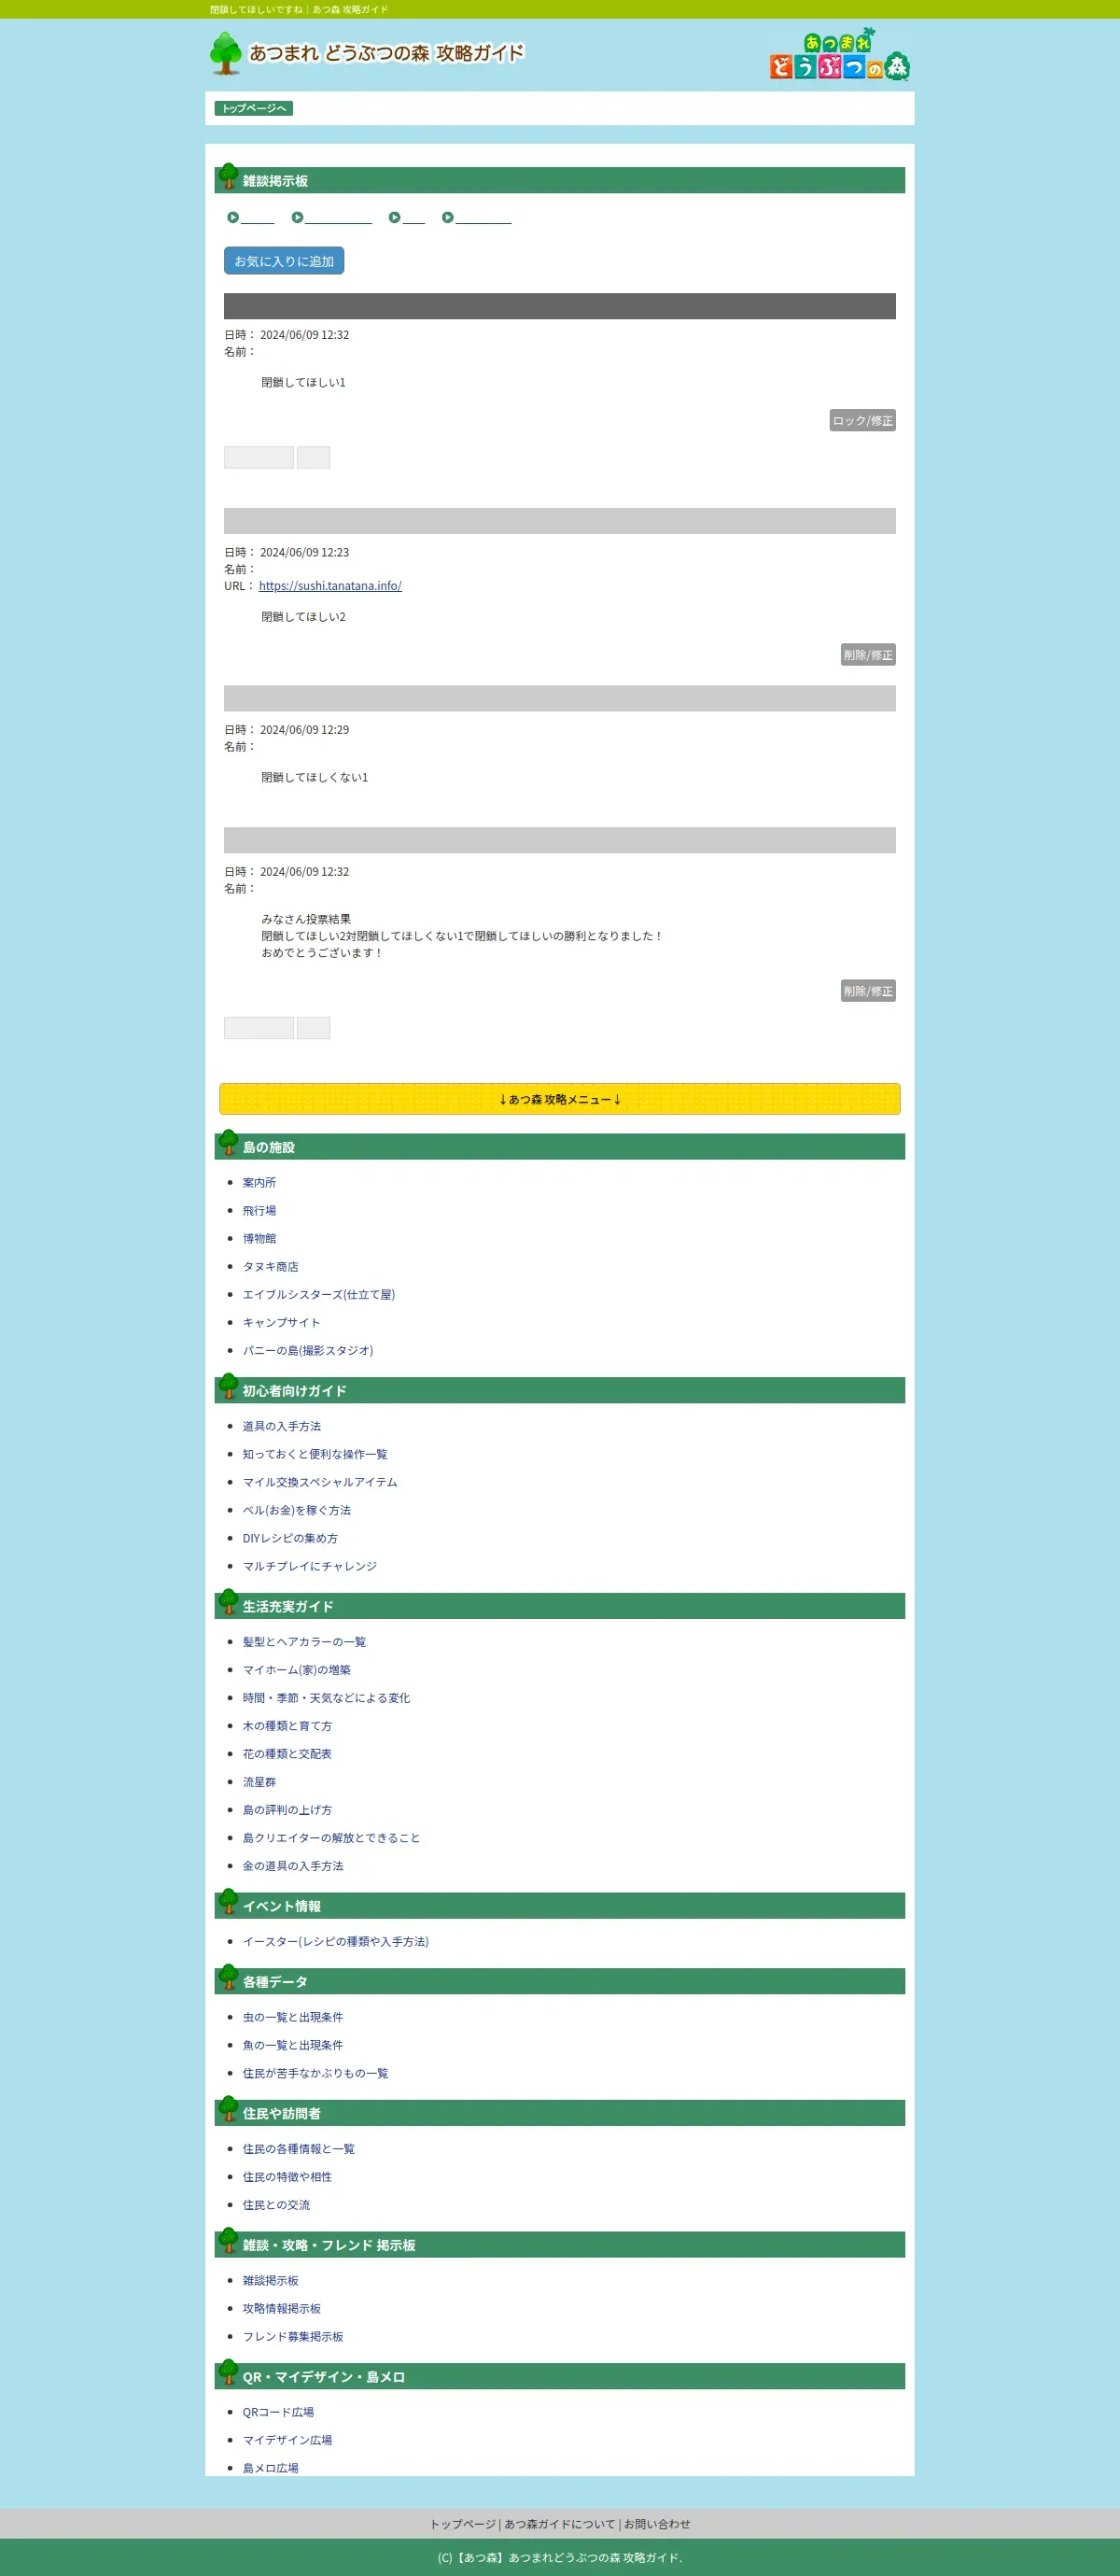Open 金の道具の入手方法 link
The width and height of the screenshot is (1120, 2576).
293,1866
